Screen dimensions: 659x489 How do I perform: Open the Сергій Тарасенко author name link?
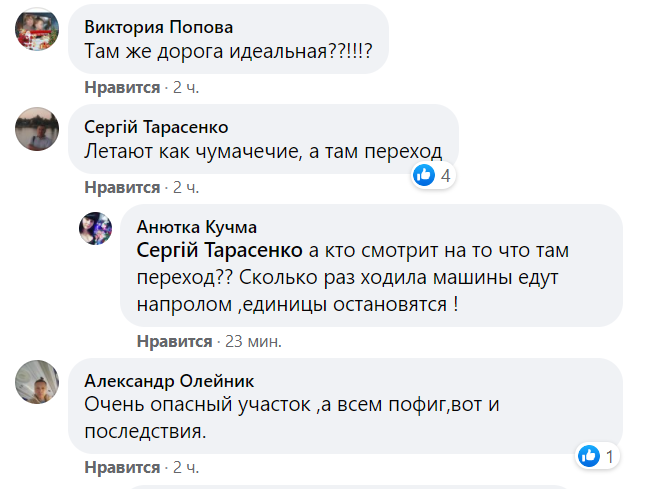click(x=155, y=127)
